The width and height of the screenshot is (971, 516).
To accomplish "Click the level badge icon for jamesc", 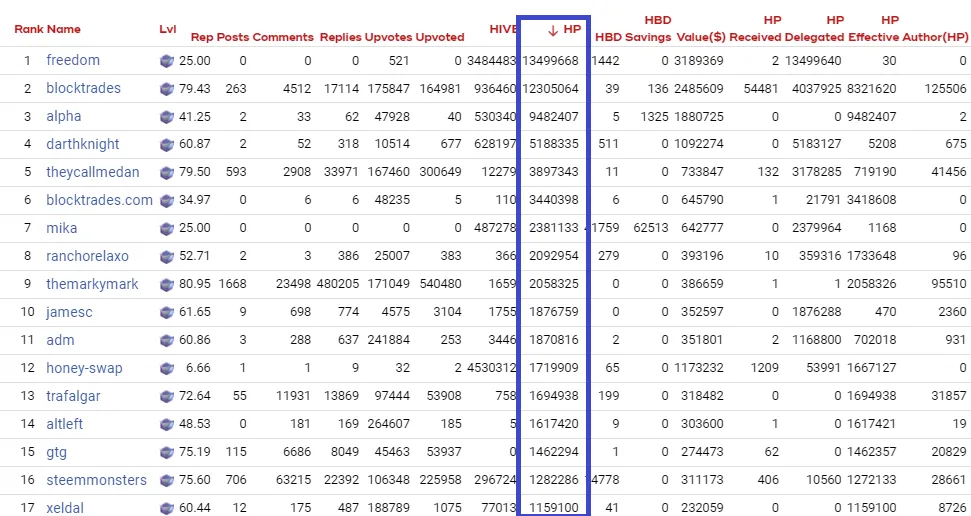I will tap(167, 312).
